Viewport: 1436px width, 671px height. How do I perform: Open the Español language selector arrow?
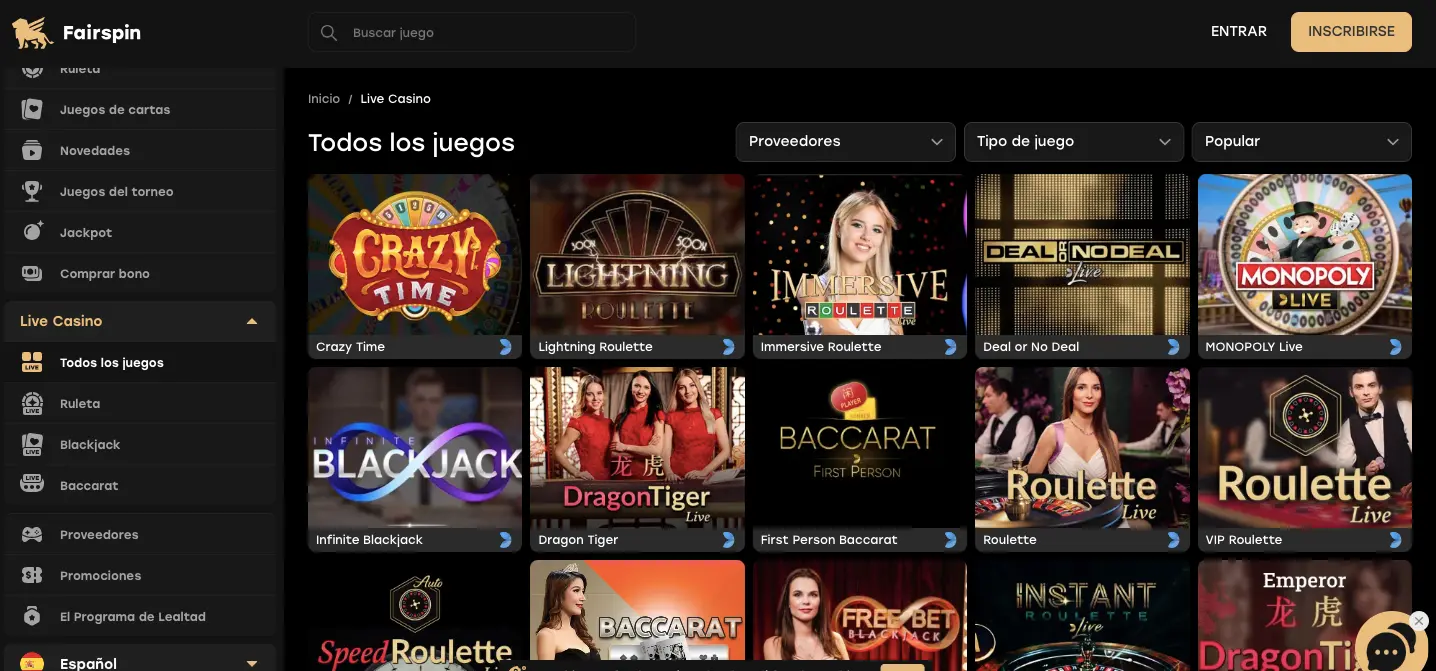point(252,664)
